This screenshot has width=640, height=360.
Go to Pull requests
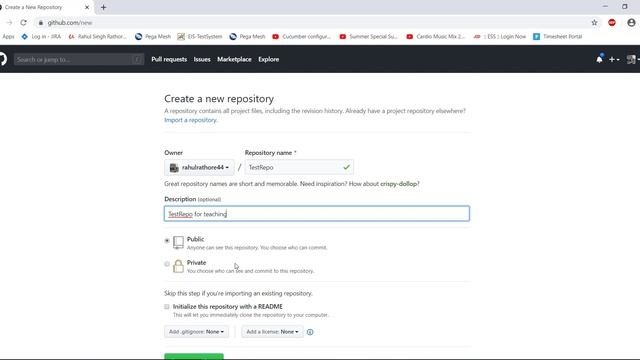point(169,59)
